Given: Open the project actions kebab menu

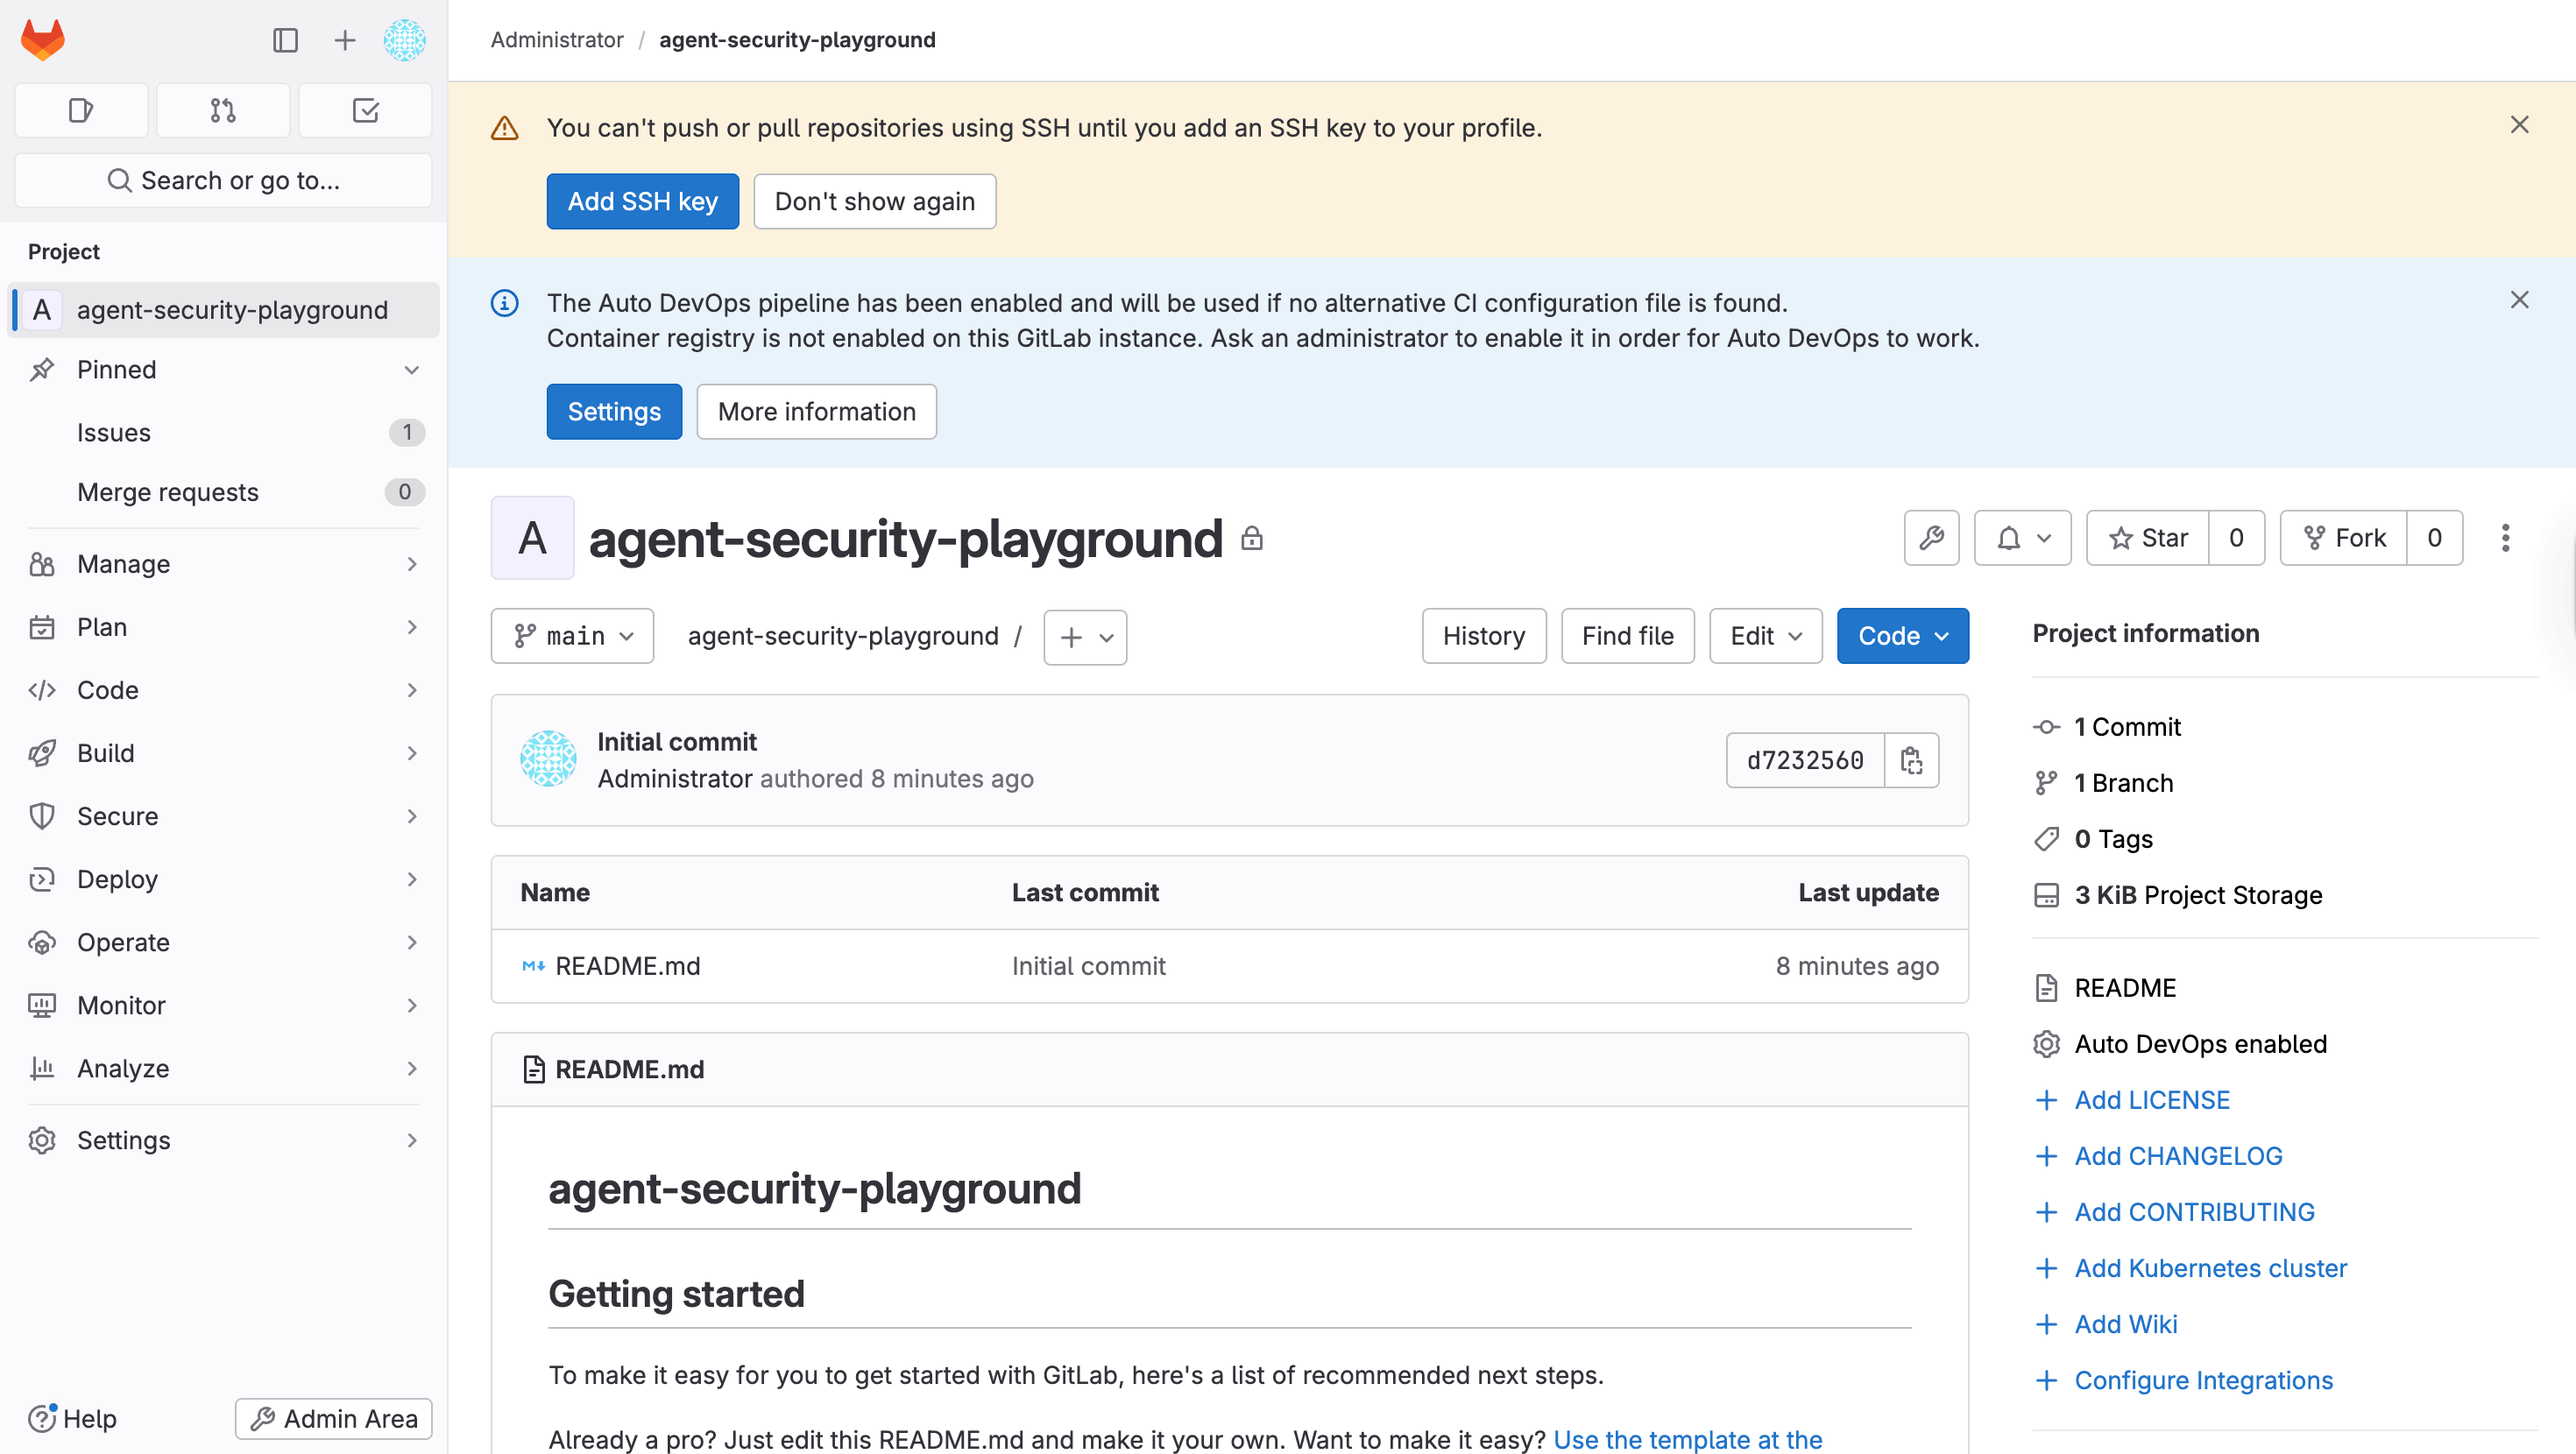Looking at the screenshot, I should 2505,538.
